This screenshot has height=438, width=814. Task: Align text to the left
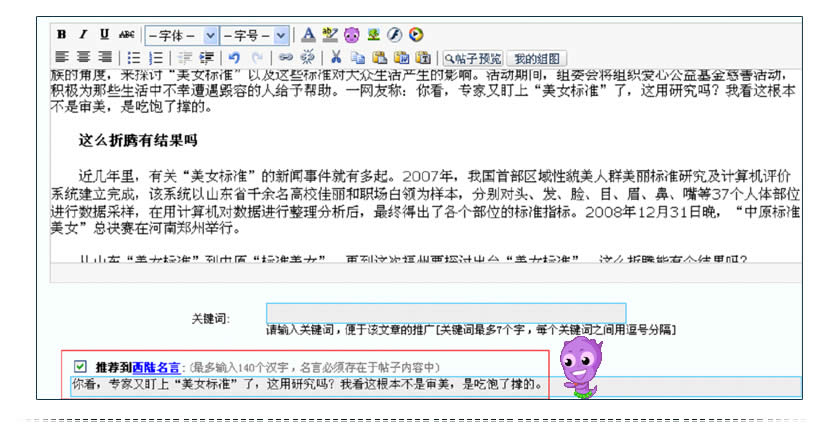(62, 57)
